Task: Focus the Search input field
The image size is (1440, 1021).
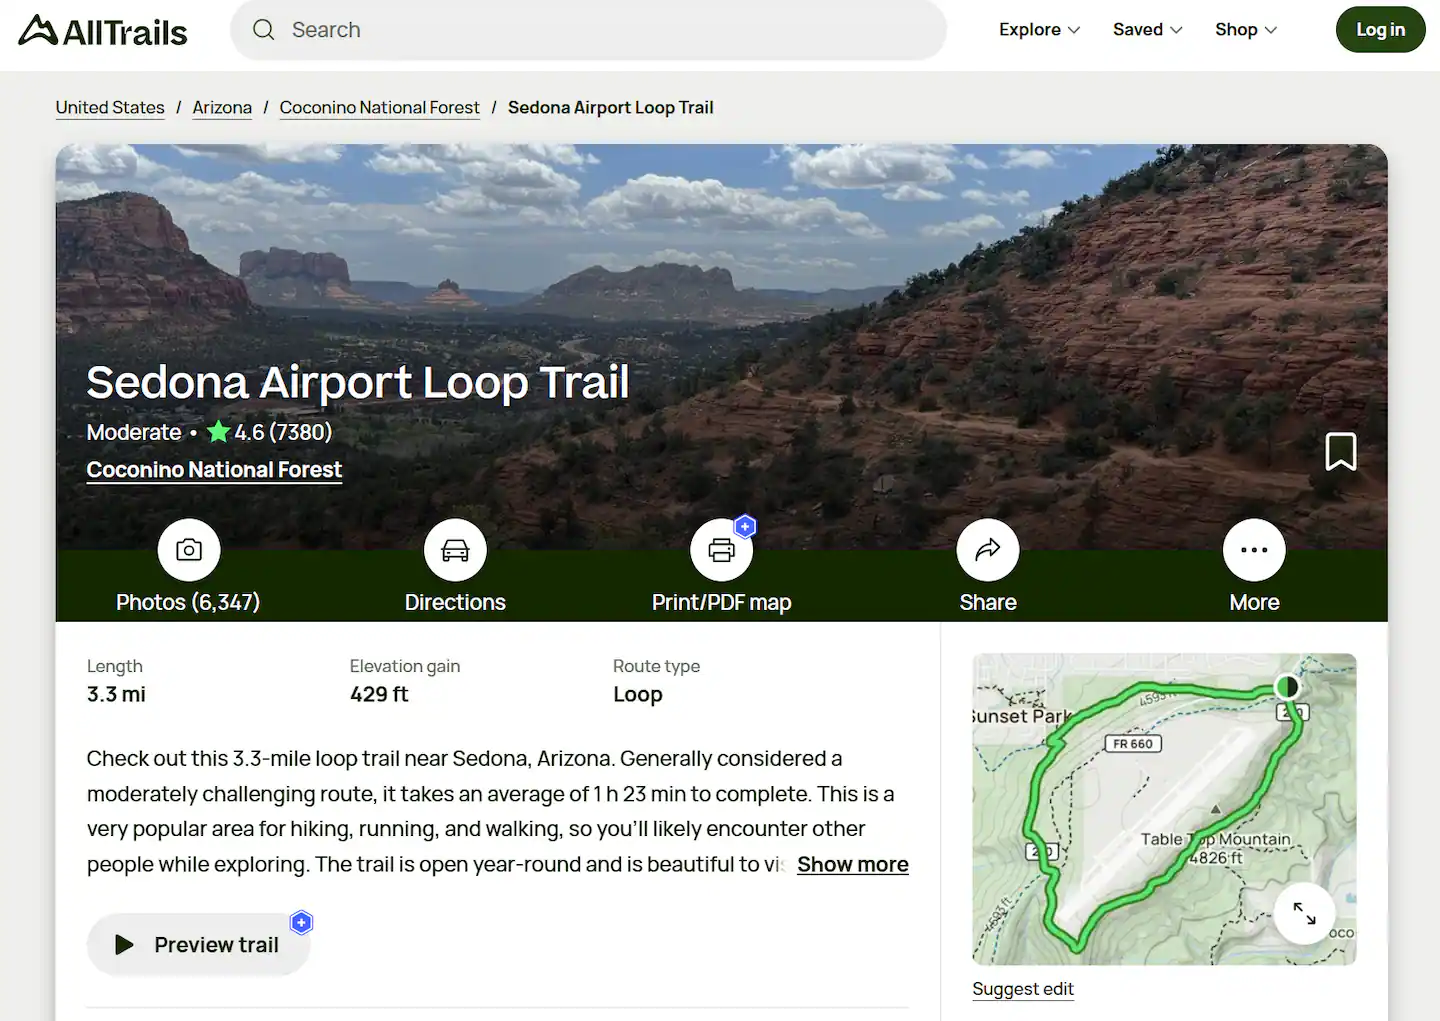Action: 588,30
